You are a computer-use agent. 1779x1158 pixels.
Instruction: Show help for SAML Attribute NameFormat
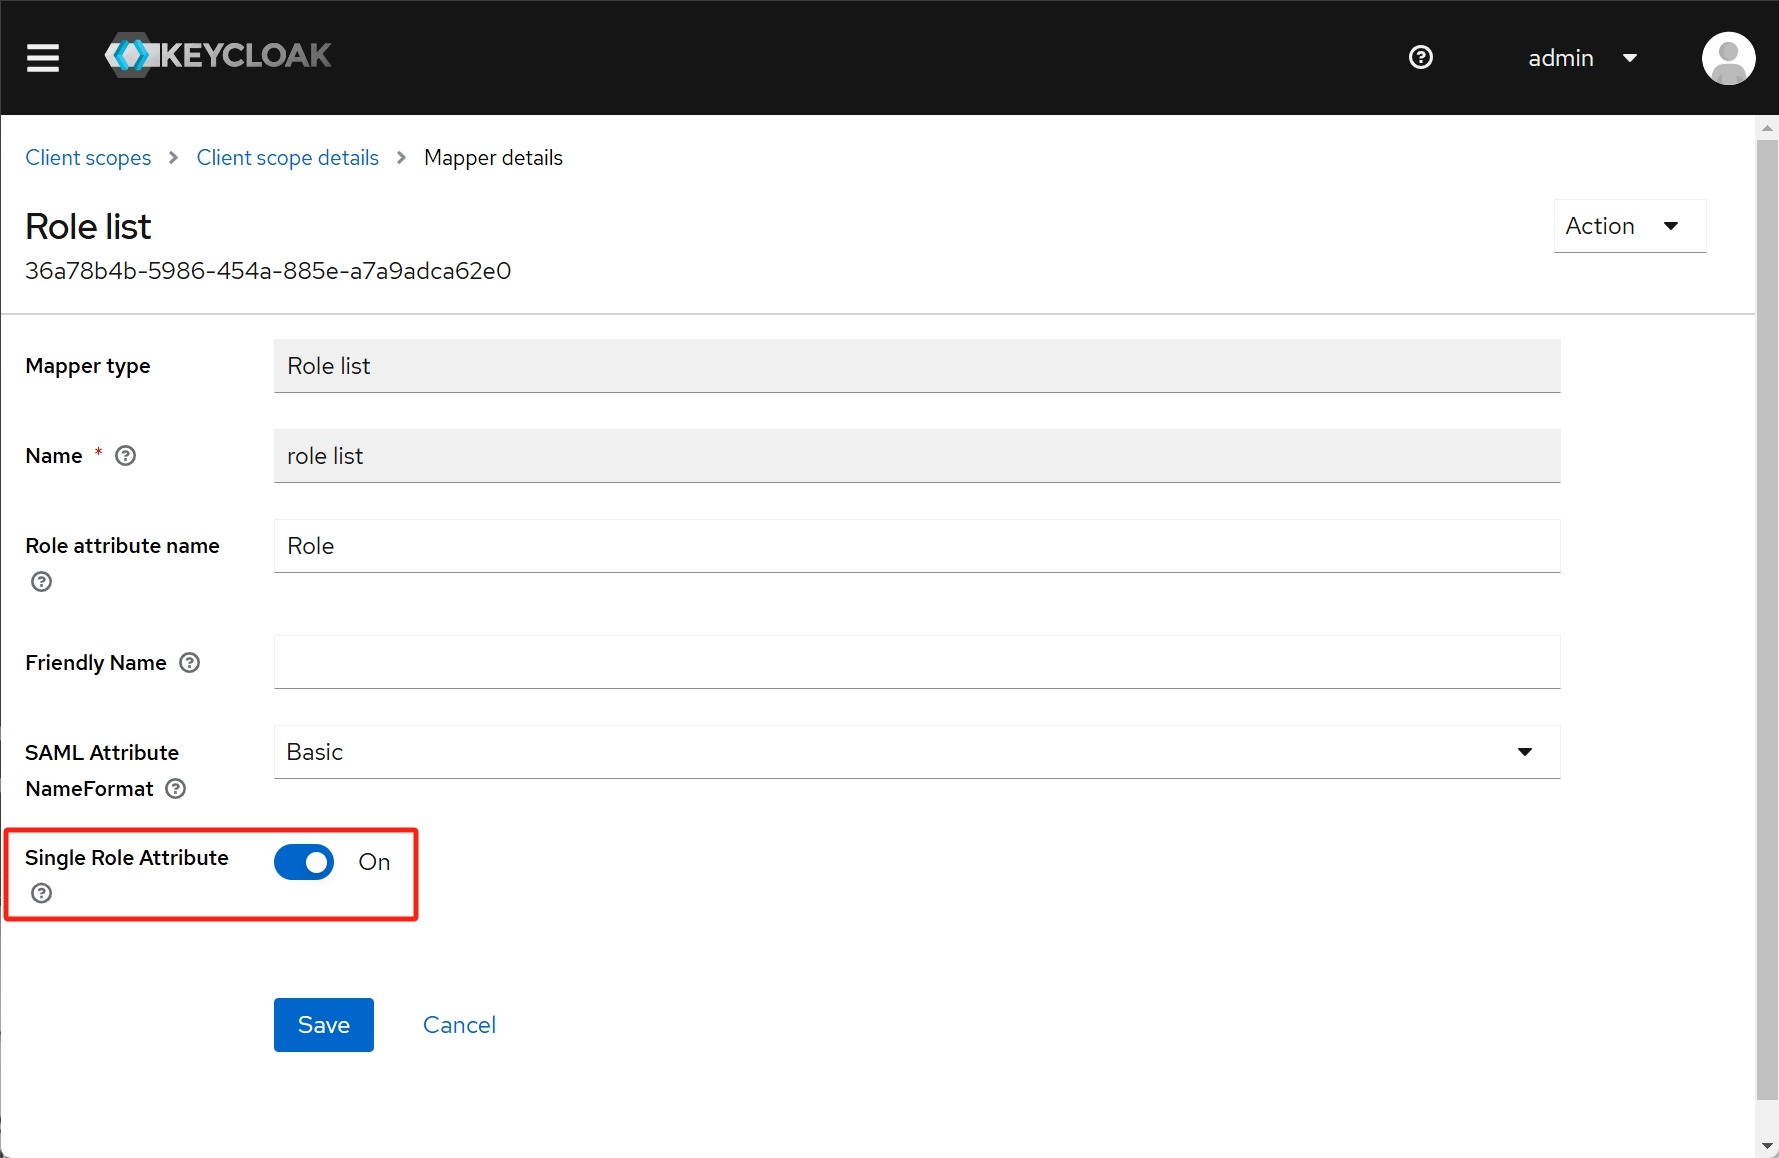tap(176, 789)
